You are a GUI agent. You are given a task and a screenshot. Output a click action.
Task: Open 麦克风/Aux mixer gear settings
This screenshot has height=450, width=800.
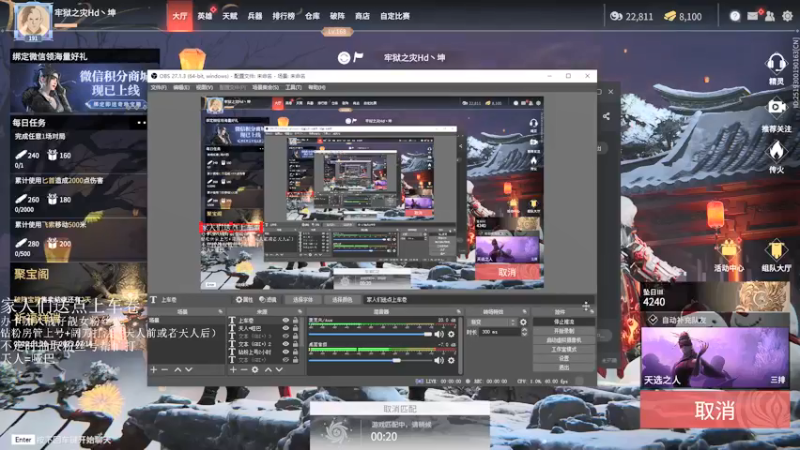pyautogui.click(x=451, y=334)
